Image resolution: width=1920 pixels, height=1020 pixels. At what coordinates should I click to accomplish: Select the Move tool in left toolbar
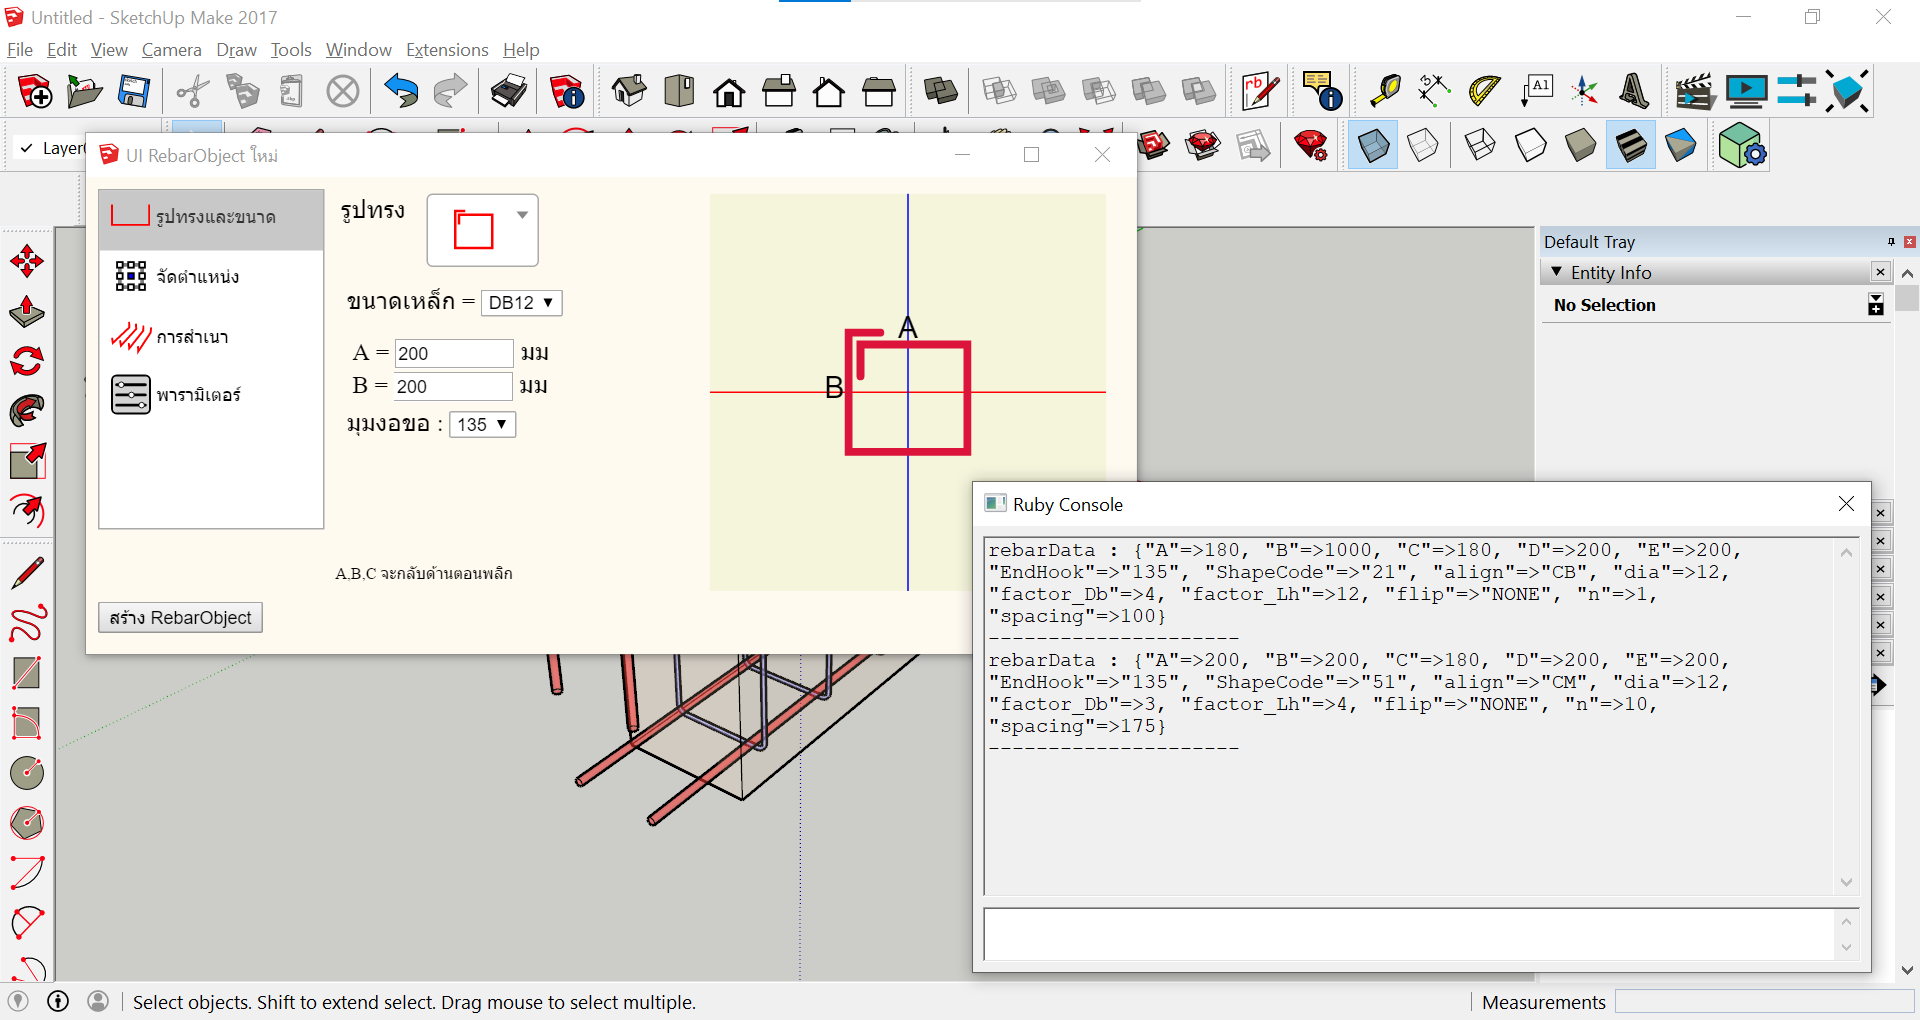pos(27,262)
